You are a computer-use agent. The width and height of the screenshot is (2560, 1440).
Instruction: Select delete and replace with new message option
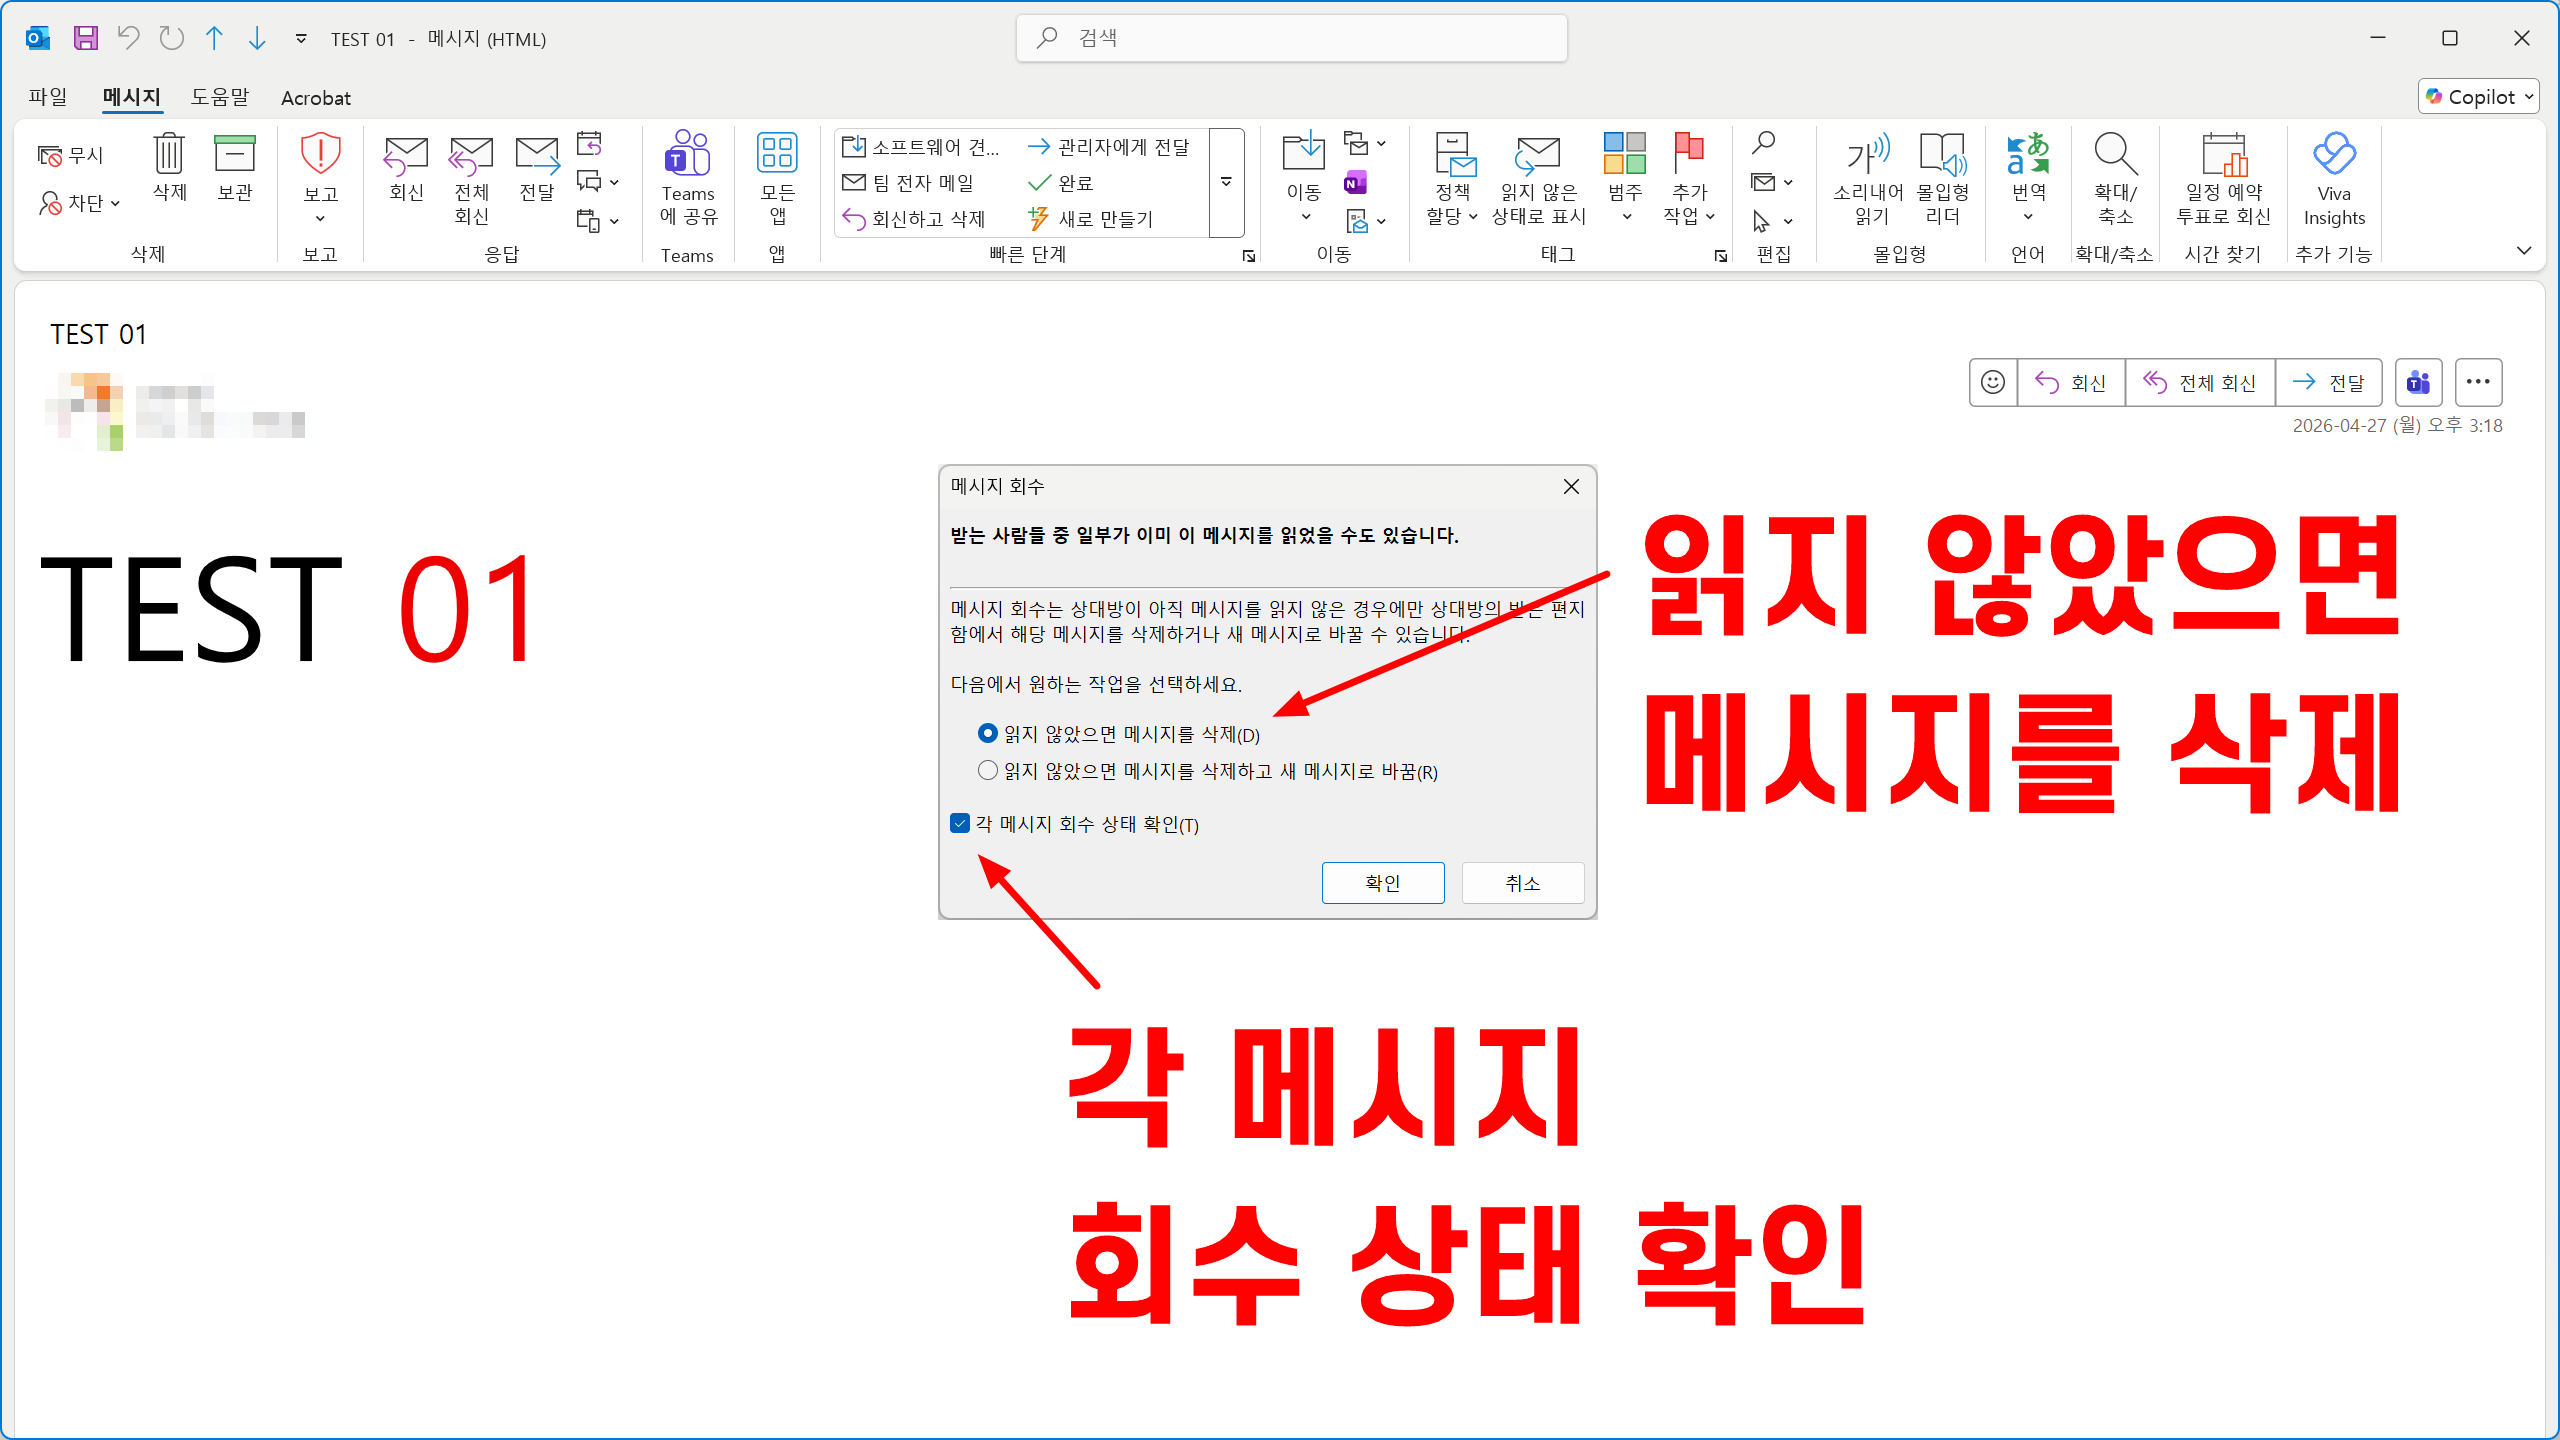coord(988,771)
